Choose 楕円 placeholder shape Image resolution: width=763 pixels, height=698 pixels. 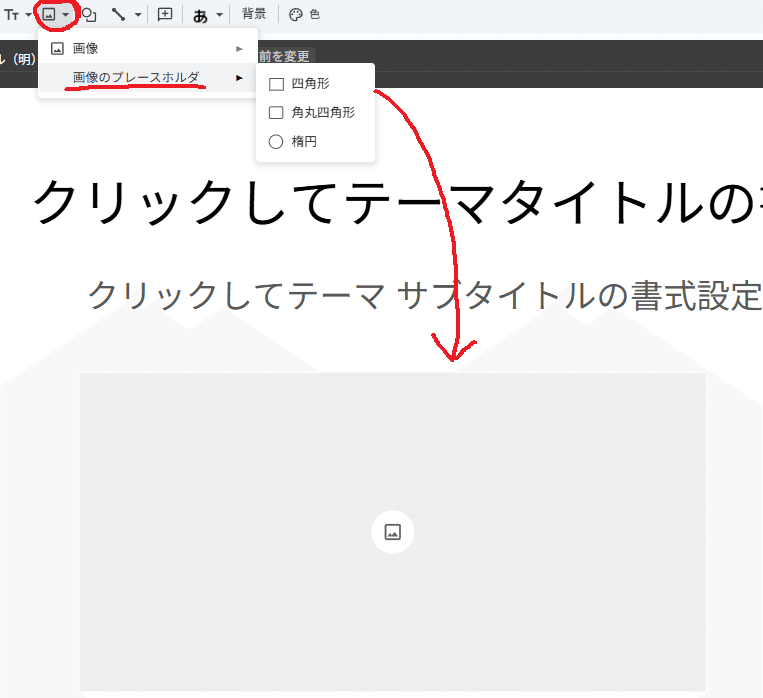click(x=315, y=142)
